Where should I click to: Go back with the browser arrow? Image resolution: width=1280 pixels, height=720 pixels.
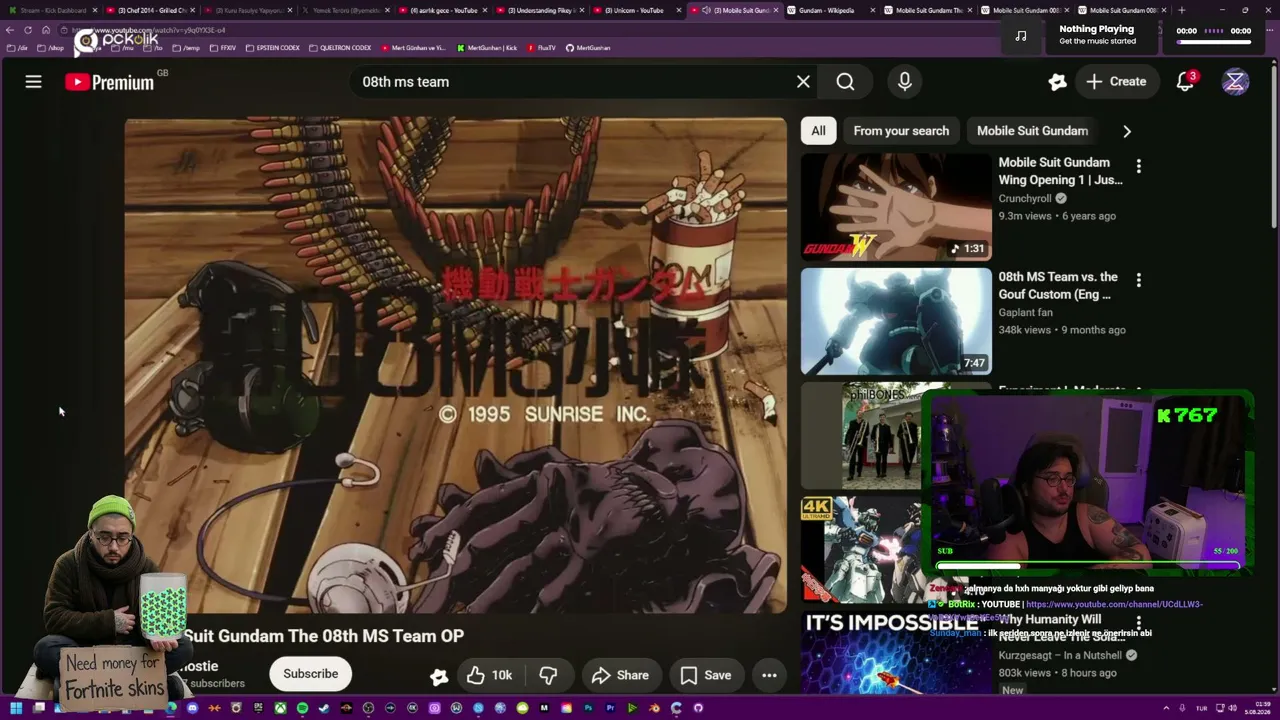10,30
